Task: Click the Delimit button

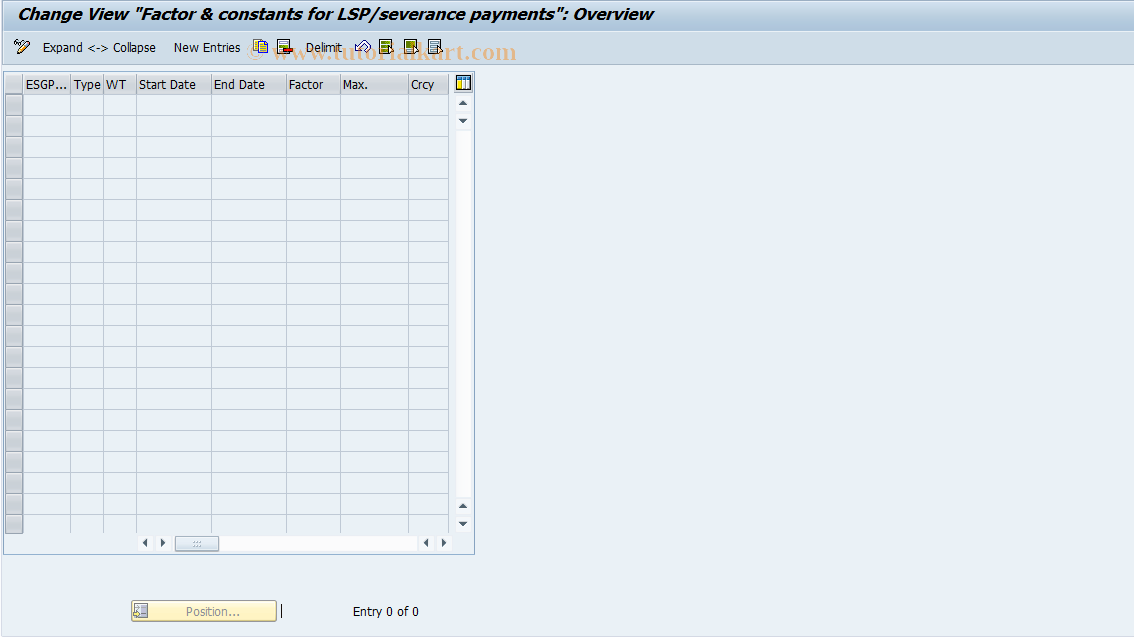Action: [x=323, y=48]
